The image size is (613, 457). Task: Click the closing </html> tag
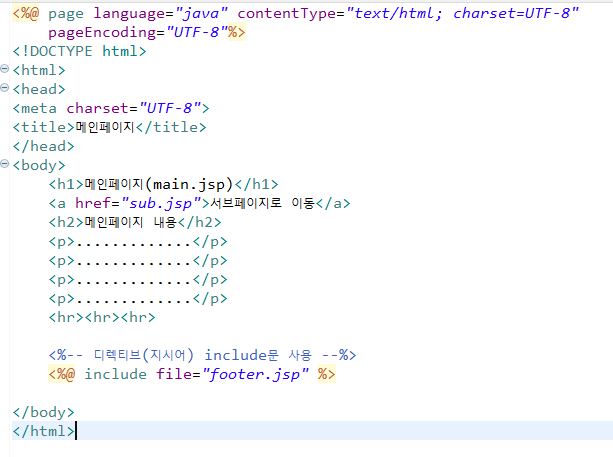43,431
